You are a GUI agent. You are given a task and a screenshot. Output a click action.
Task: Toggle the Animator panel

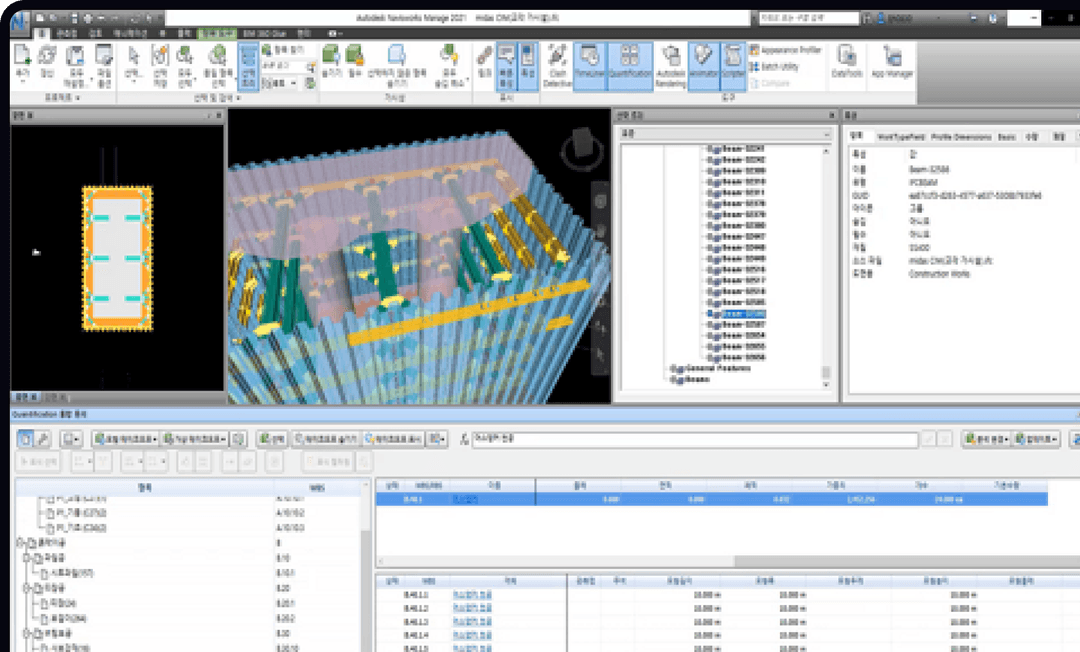[703, 66]
